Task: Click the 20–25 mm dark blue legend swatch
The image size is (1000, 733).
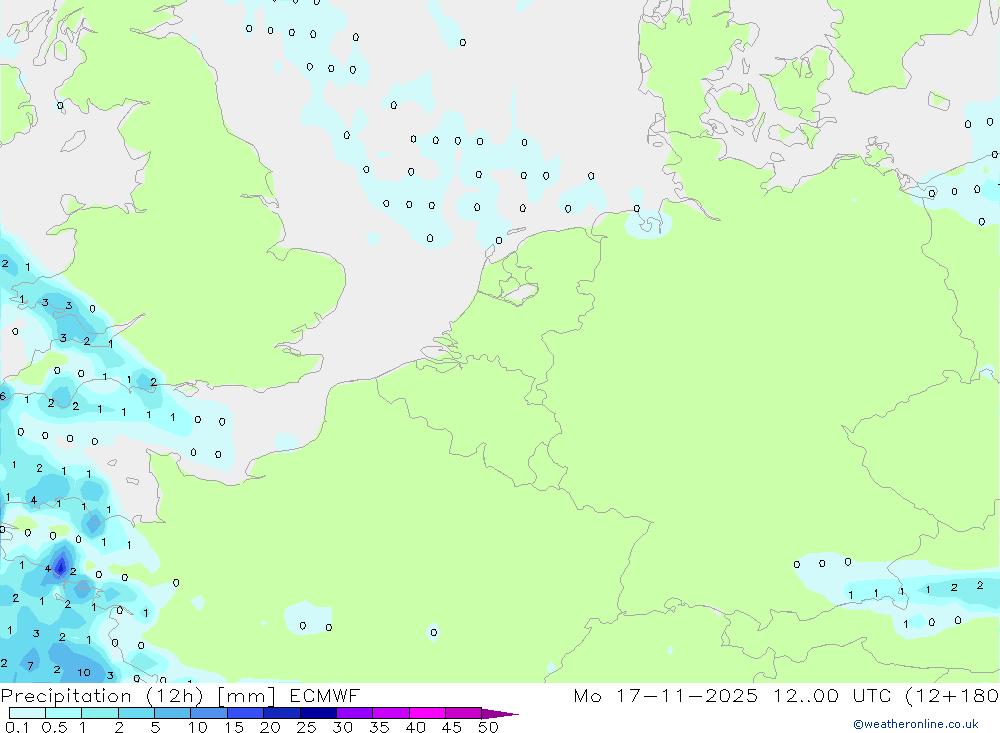Action: point(282,713)
